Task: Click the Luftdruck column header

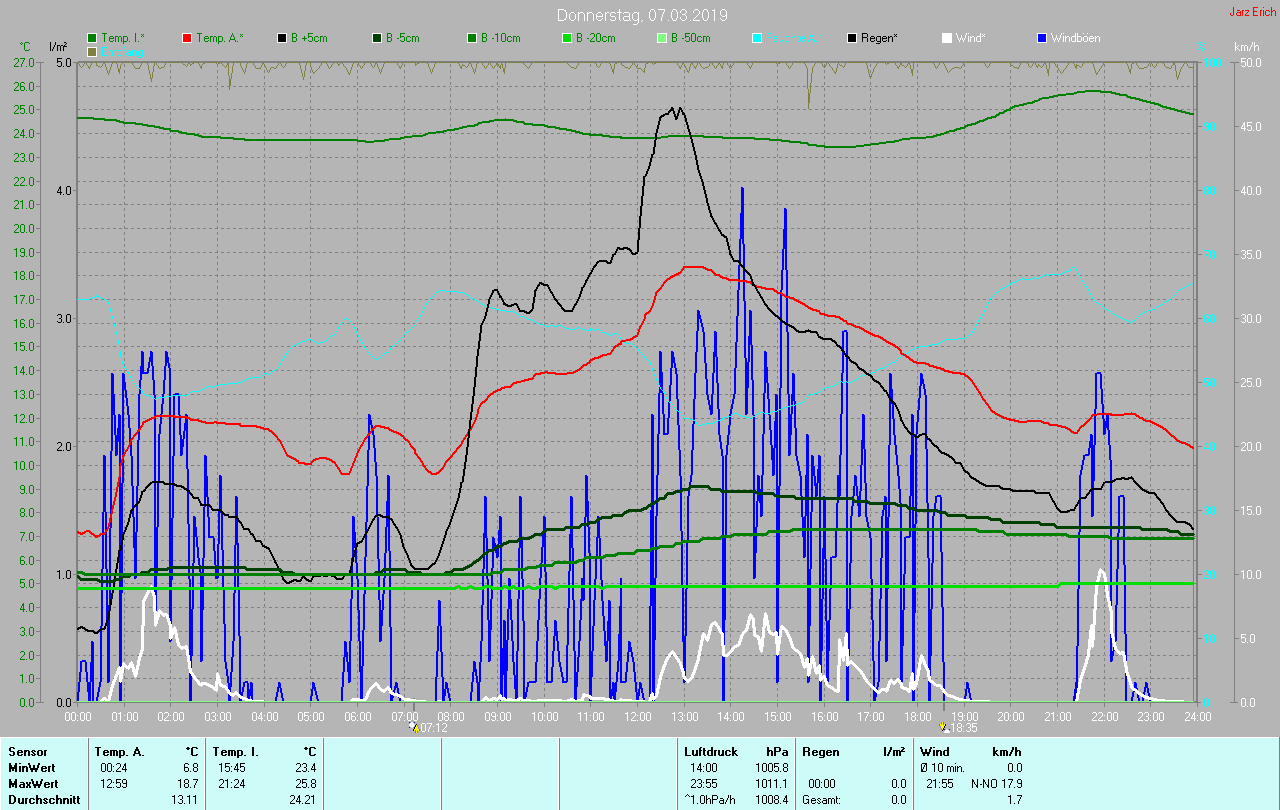Action: [x=709, y=751]
